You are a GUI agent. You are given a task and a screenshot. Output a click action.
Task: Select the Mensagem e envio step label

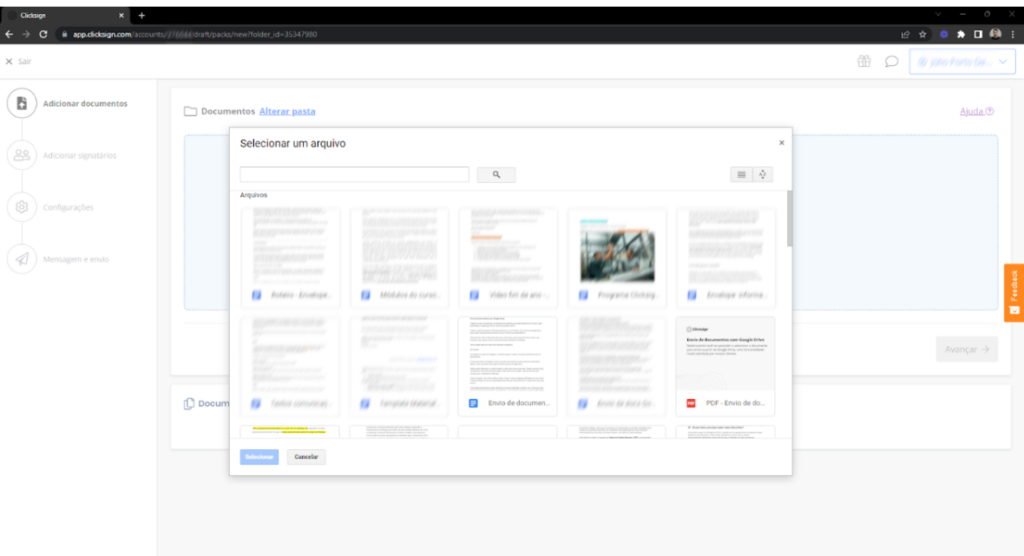pyautogui.click(x=76, y=259)
